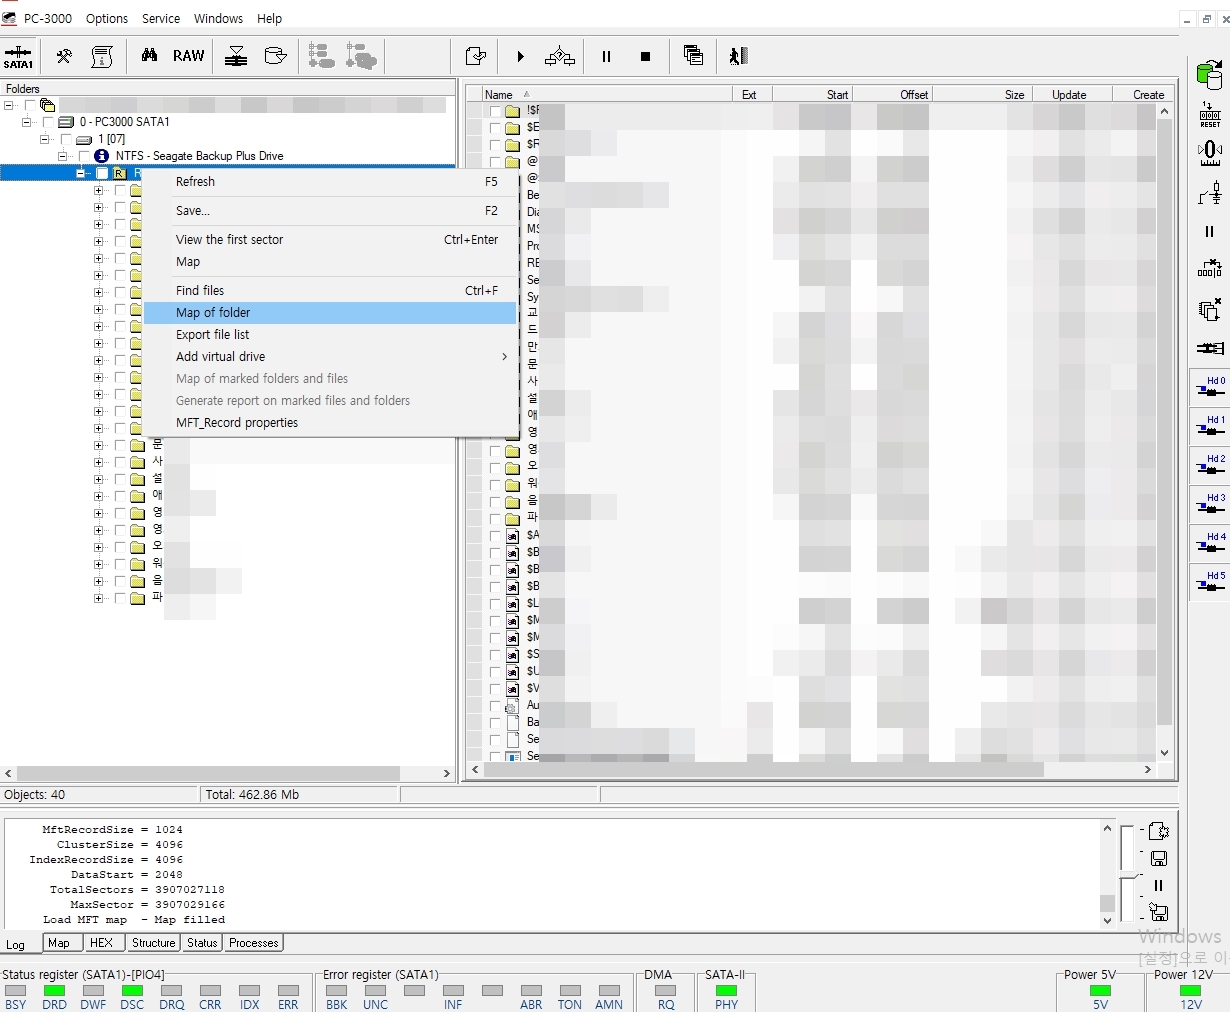Viewport: 1230px width, 1012px height.
Task: Click the drive image with arrow icon
Action: pos(275,56)
